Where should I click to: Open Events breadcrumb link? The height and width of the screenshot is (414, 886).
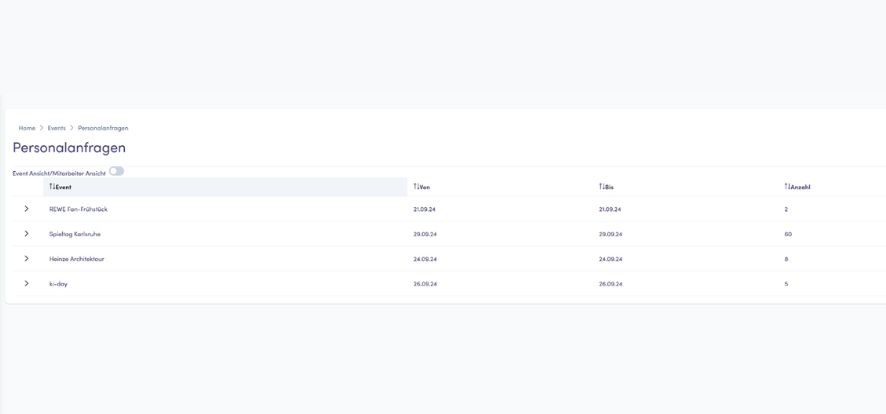[x=57, y=128]
